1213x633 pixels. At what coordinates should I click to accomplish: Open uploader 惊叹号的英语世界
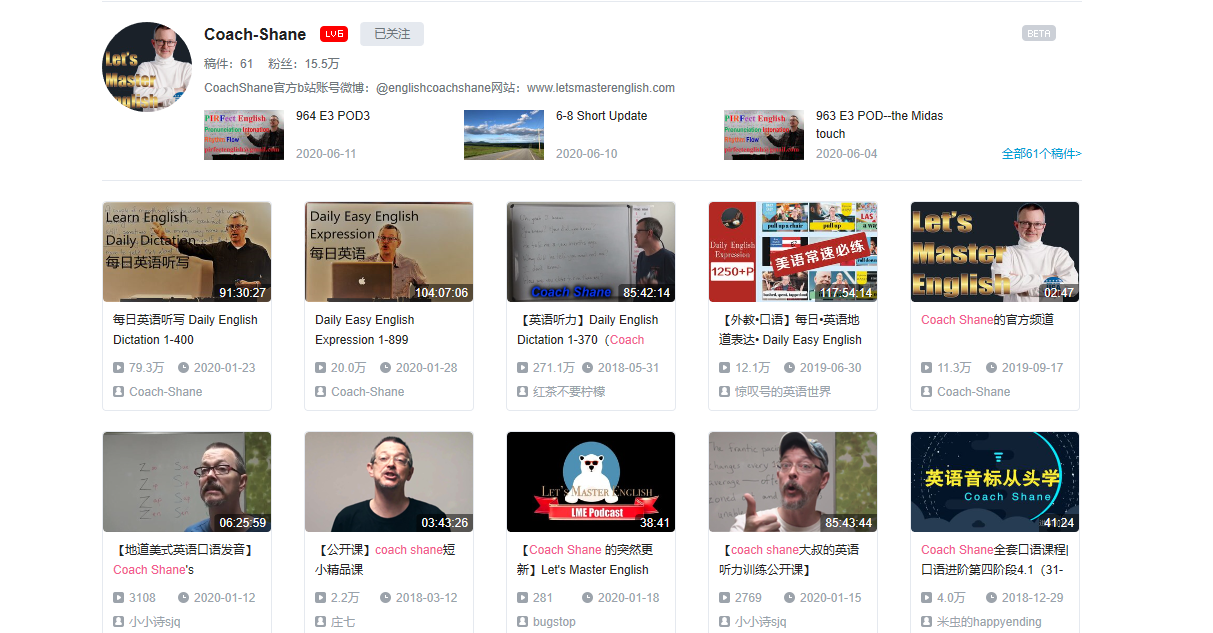783,392
